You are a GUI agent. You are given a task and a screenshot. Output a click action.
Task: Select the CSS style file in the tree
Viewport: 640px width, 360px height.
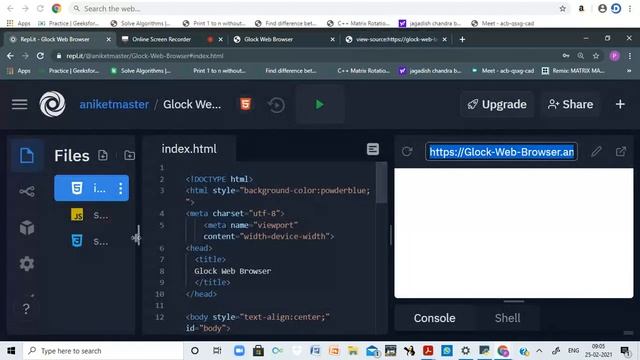coord(91,241)
